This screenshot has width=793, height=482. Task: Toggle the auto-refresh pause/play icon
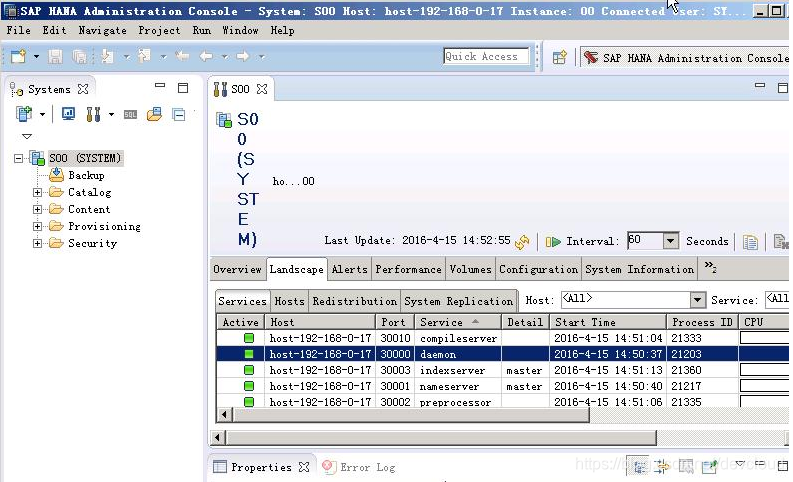(553, 242)
